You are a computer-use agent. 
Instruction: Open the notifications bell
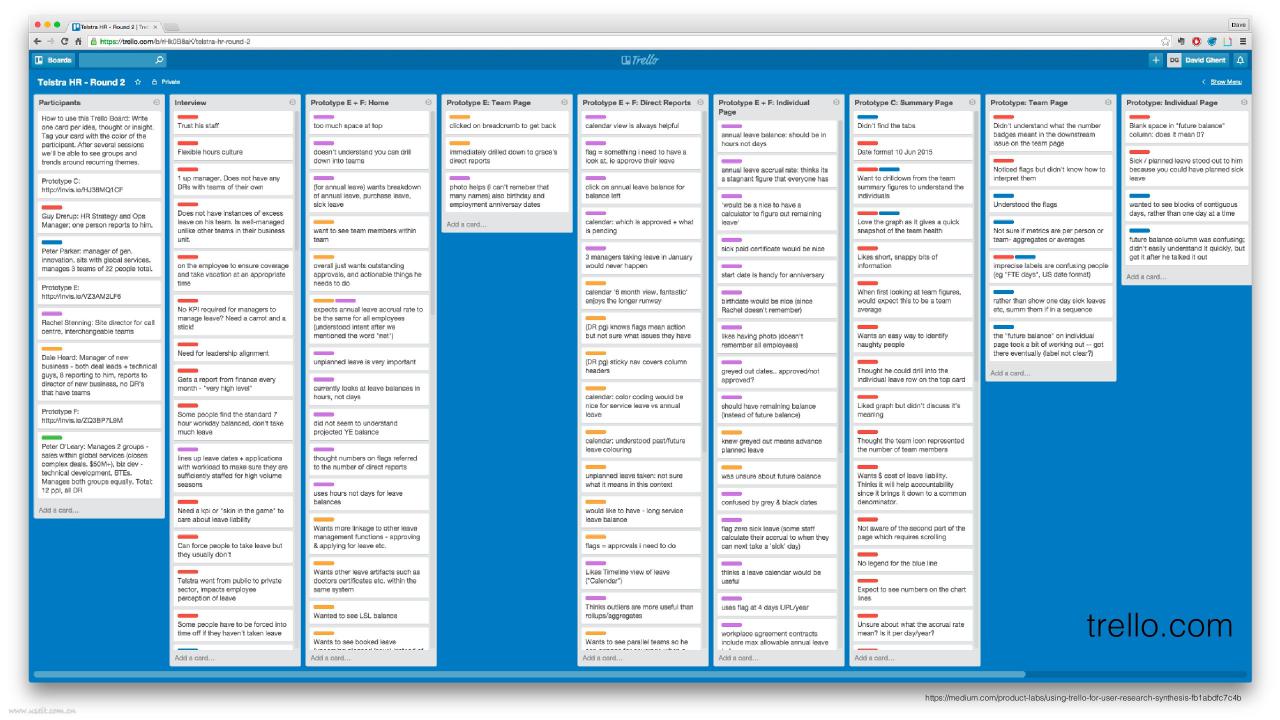pos(1240,62)
